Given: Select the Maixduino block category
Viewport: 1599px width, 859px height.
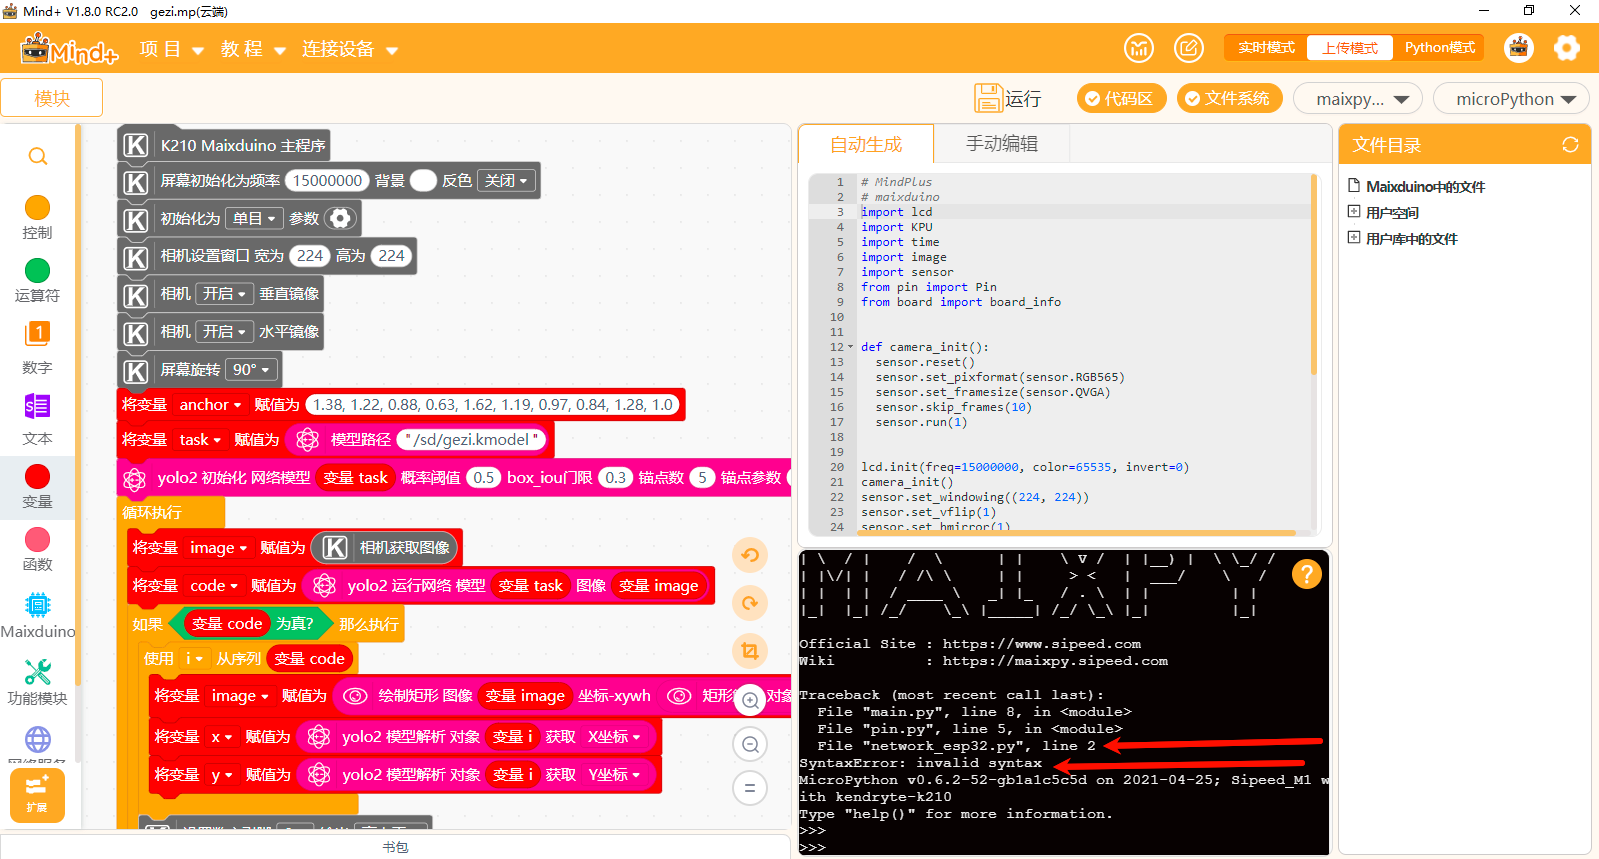Looking at the screenshot, I should pos(37,615).
